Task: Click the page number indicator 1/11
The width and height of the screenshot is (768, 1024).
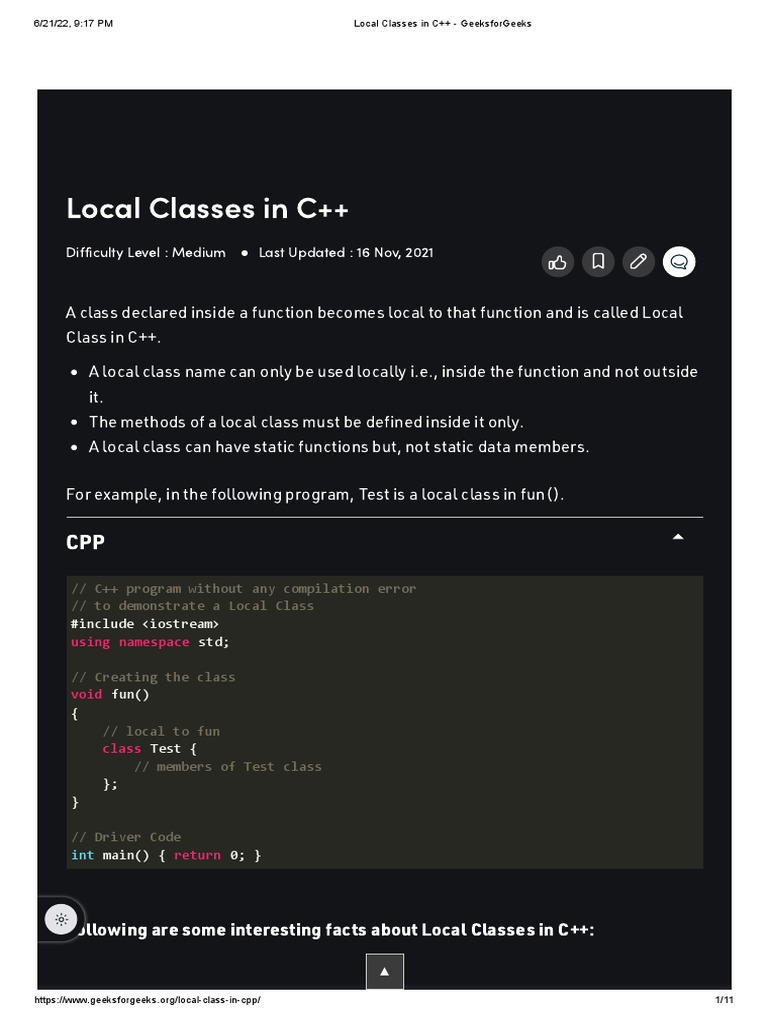Action: tap(725, 1000)
